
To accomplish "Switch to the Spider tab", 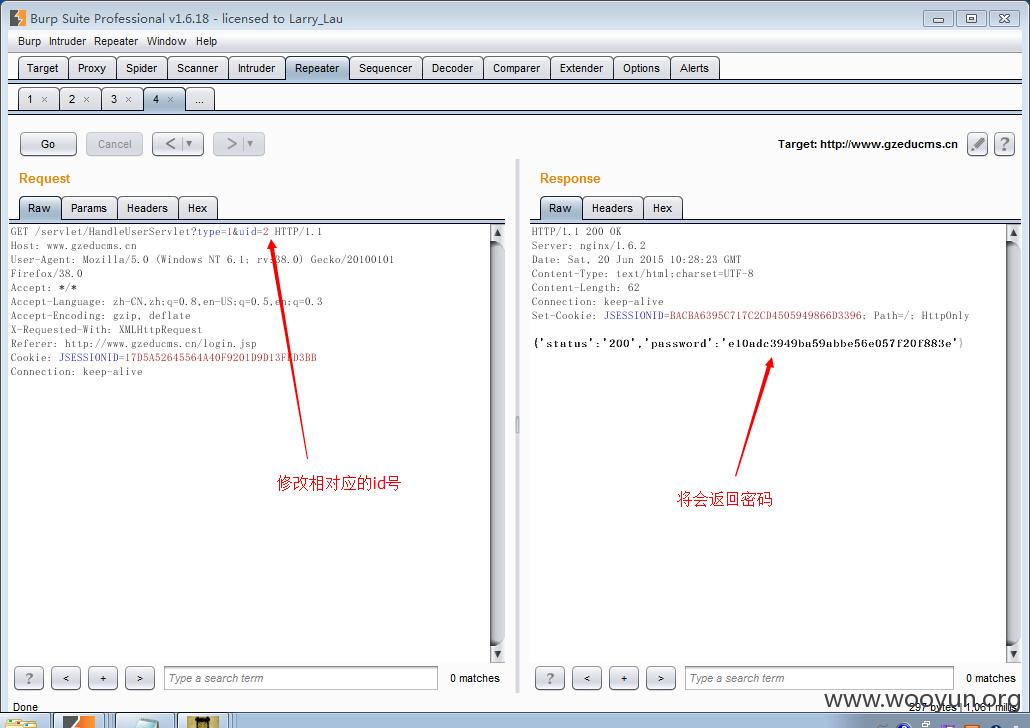I will 142,68.
